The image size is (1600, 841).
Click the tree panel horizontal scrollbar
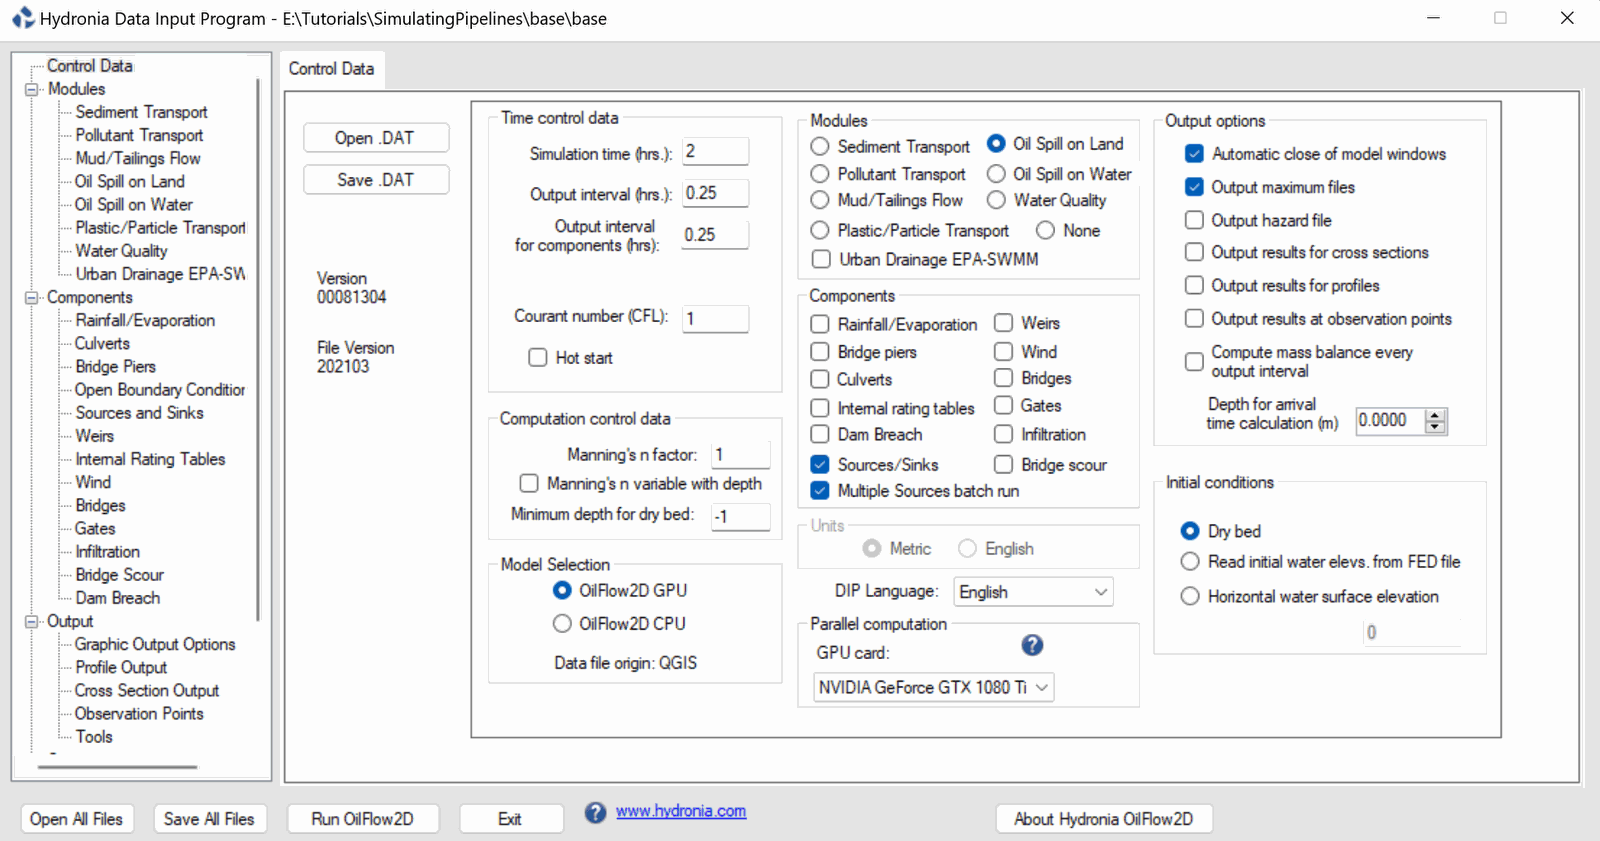(x=118, y=767)
